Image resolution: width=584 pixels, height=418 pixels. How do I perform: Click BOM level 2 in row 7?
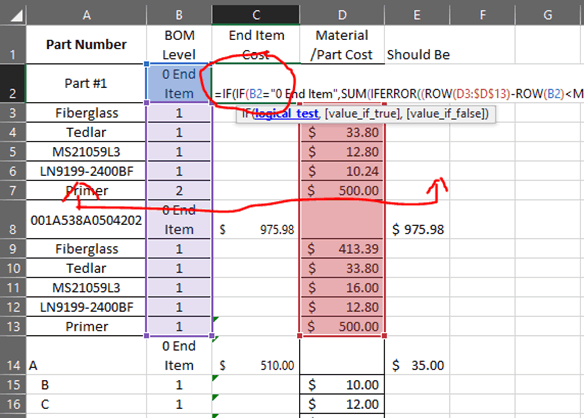[179, 190]
